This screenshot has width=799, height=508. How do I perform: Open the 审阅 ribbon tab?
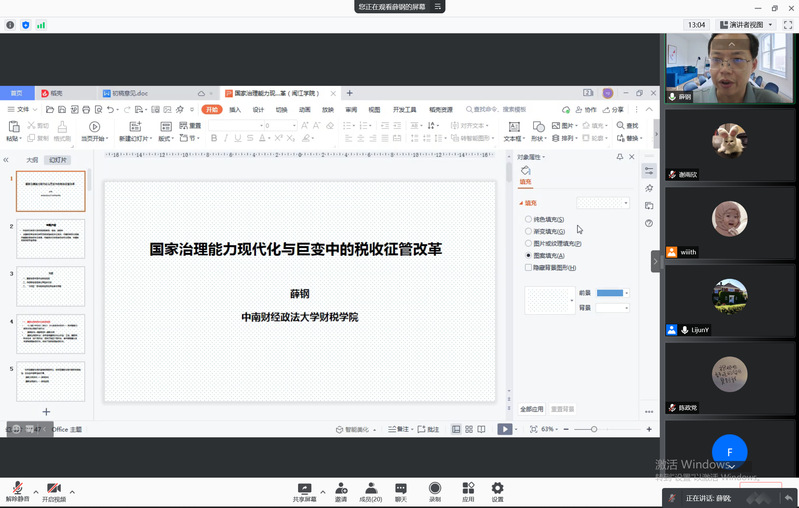[351, 109]
